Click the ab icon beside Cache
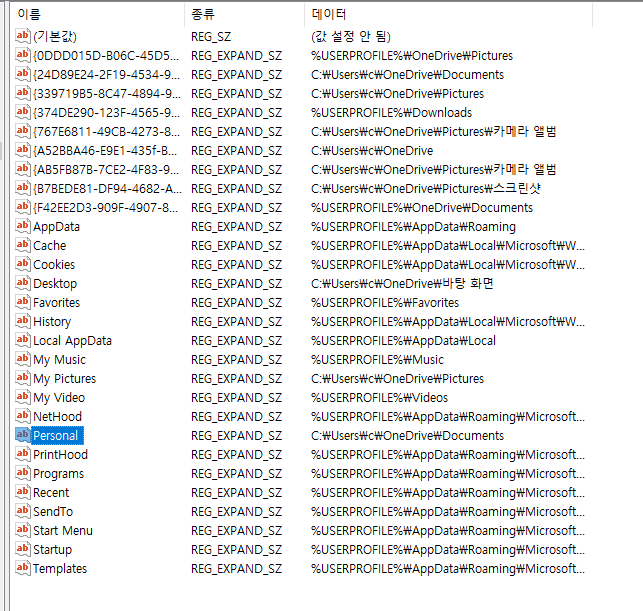 pyautogui.click(x=23, y=245)
